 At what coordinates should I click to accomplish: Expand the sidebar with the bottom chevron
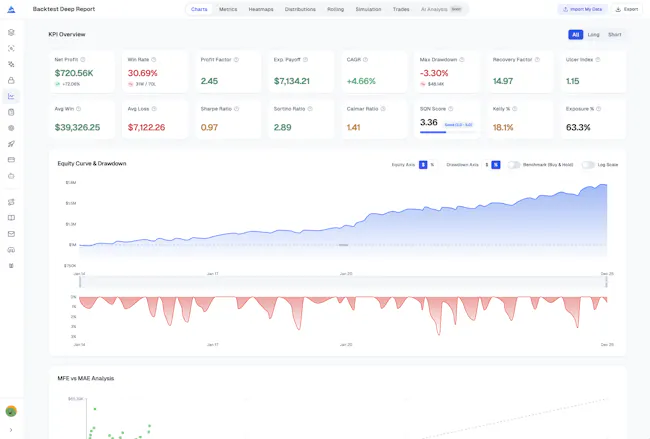pyautogui.click(x=11, y=430)
